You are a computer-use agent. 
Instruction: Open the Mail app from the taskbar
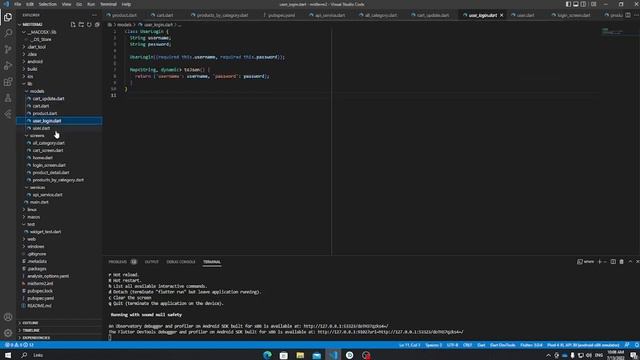click(x=317, y=355)
